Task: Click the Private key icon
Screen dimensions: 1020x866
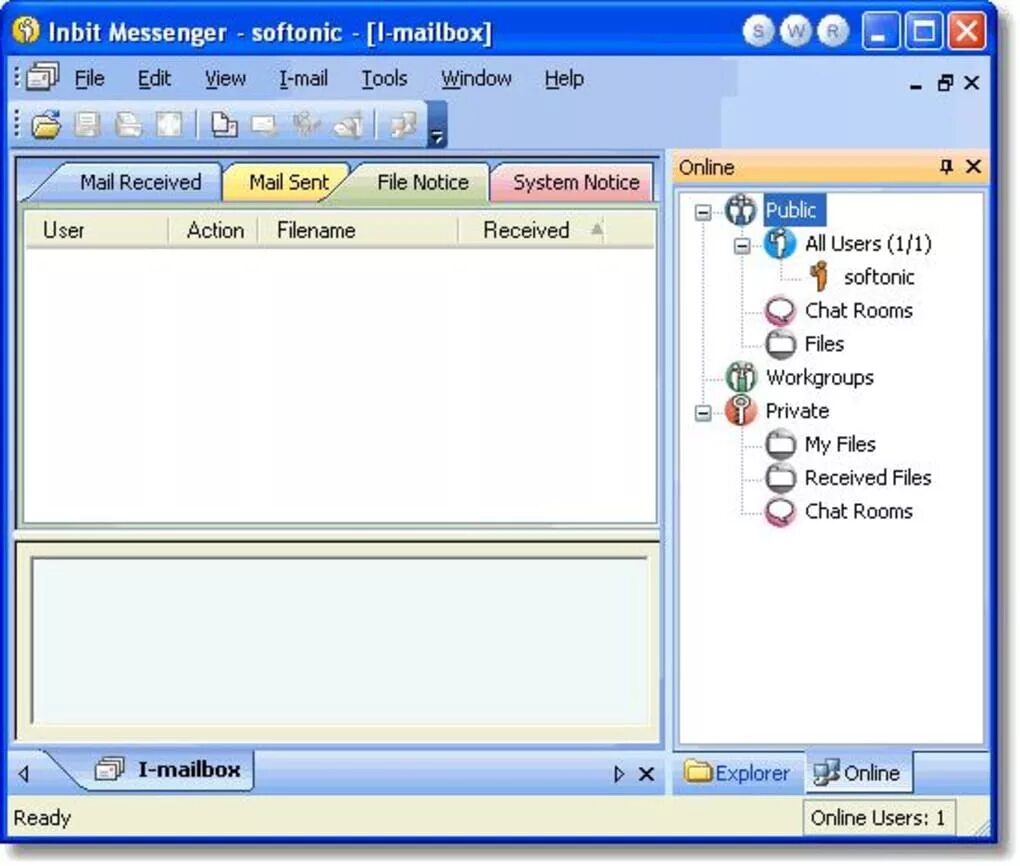Action: 741,411
